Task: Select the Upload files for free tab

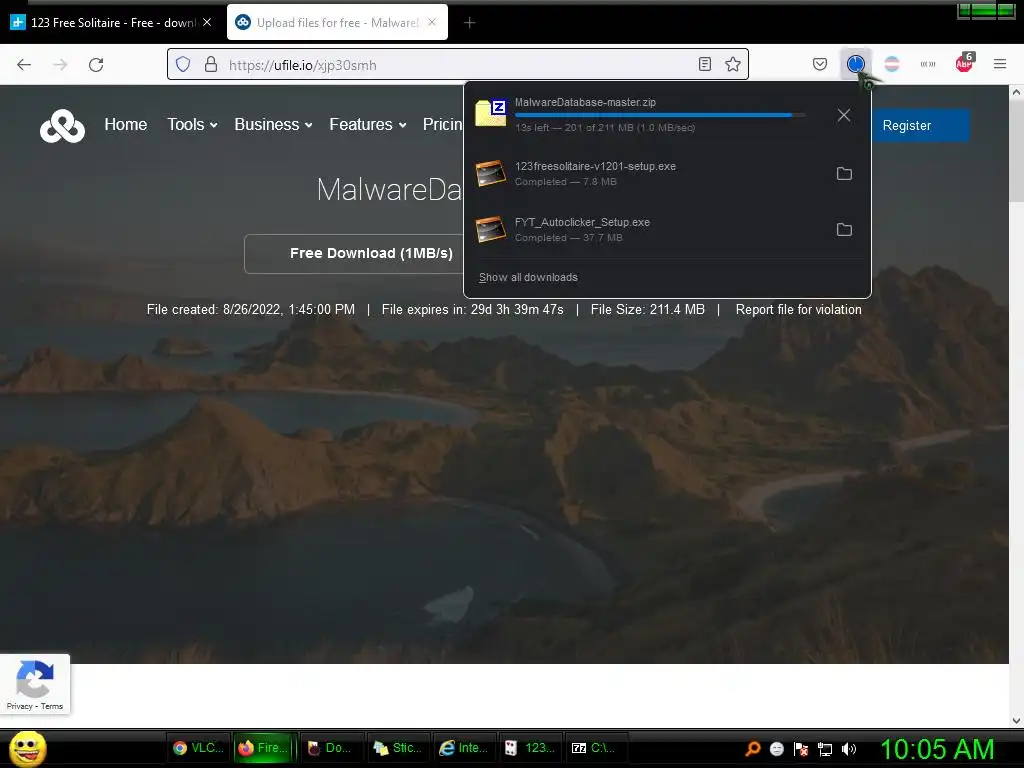Action: pos(337,22)
